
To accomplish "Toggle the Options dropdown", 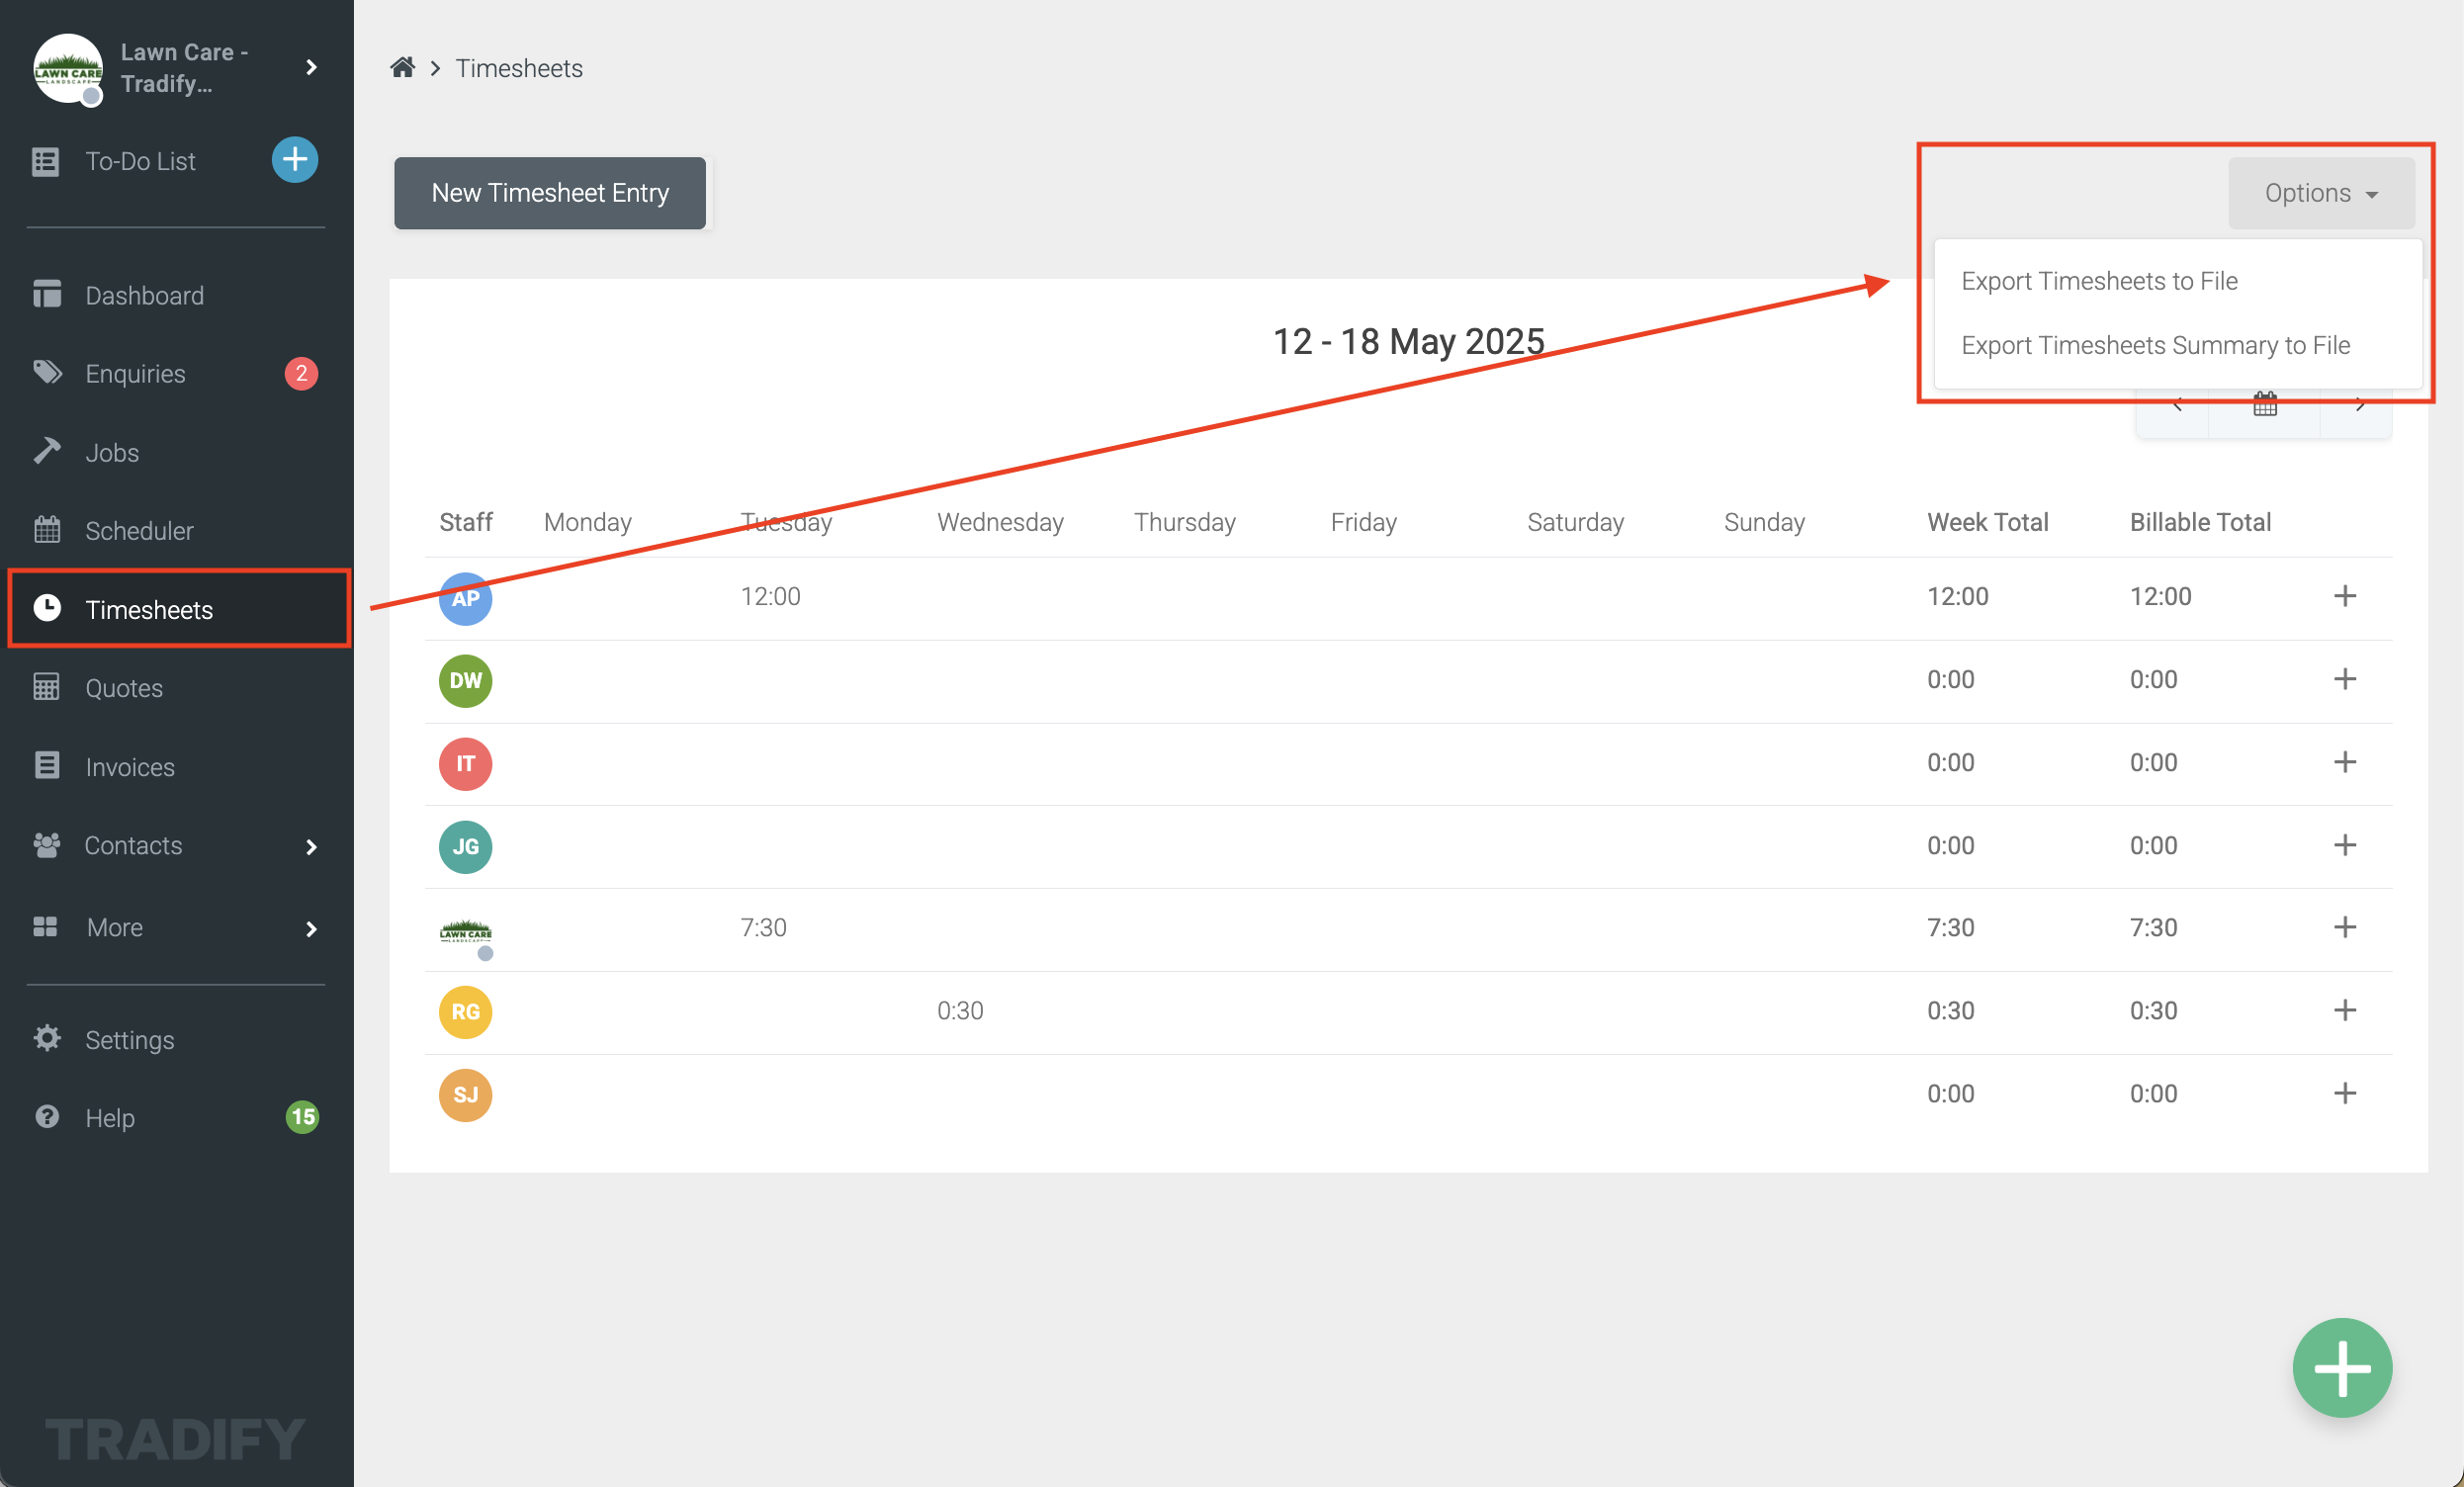I will [x=2320, y=192].
